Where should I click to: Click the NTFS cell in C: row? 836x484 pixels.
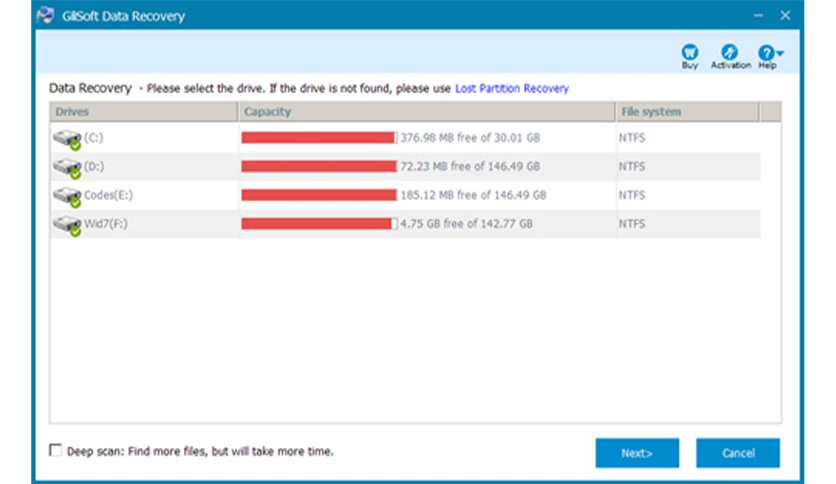pyautogui.click(x=632, y=138)
